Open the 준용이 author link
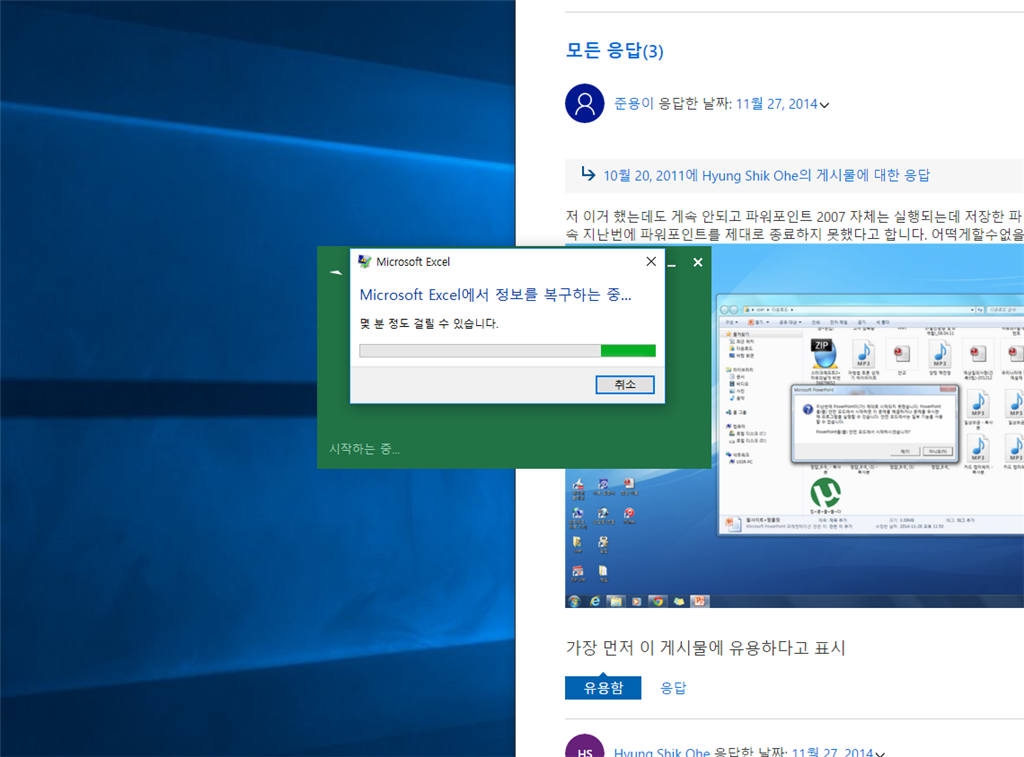The width and height of the screenshot is (1024, 757). (x=634, y=103)
